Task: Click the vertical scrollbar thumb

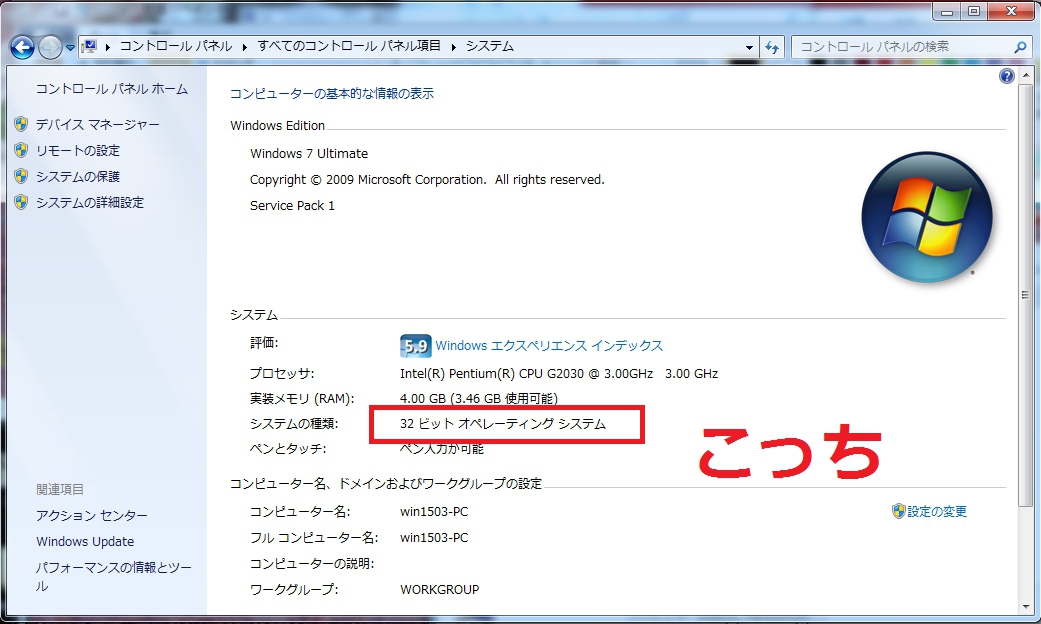Action: (1026, 294)
